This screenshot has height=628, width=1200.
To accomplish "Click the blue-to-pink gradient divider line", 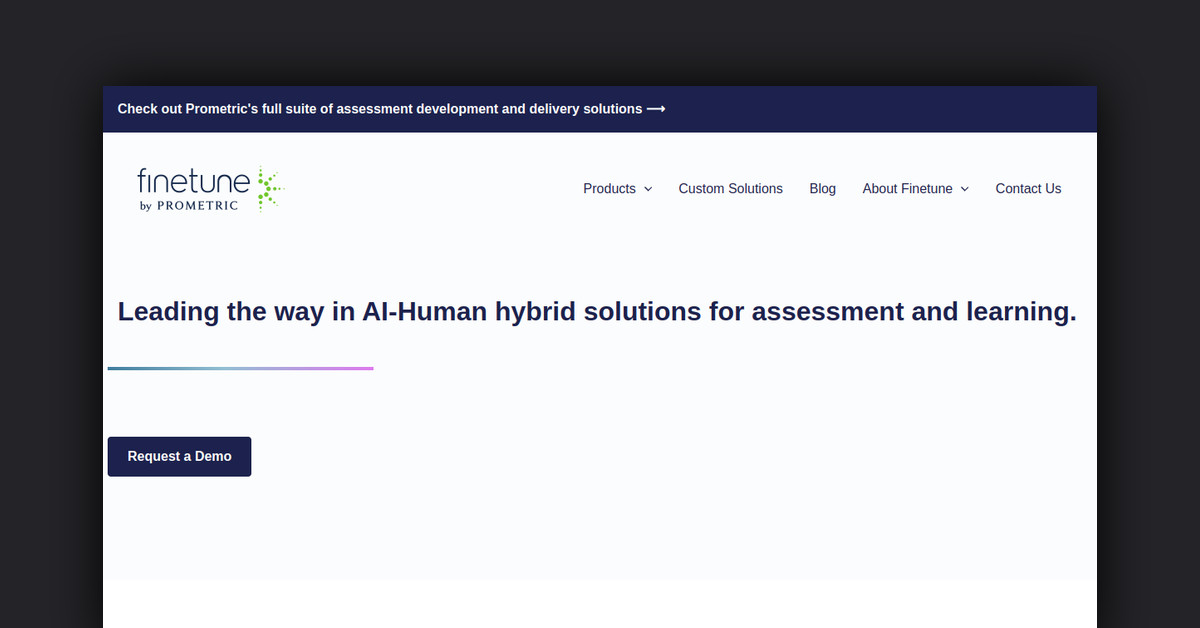I will coord(240,368).
